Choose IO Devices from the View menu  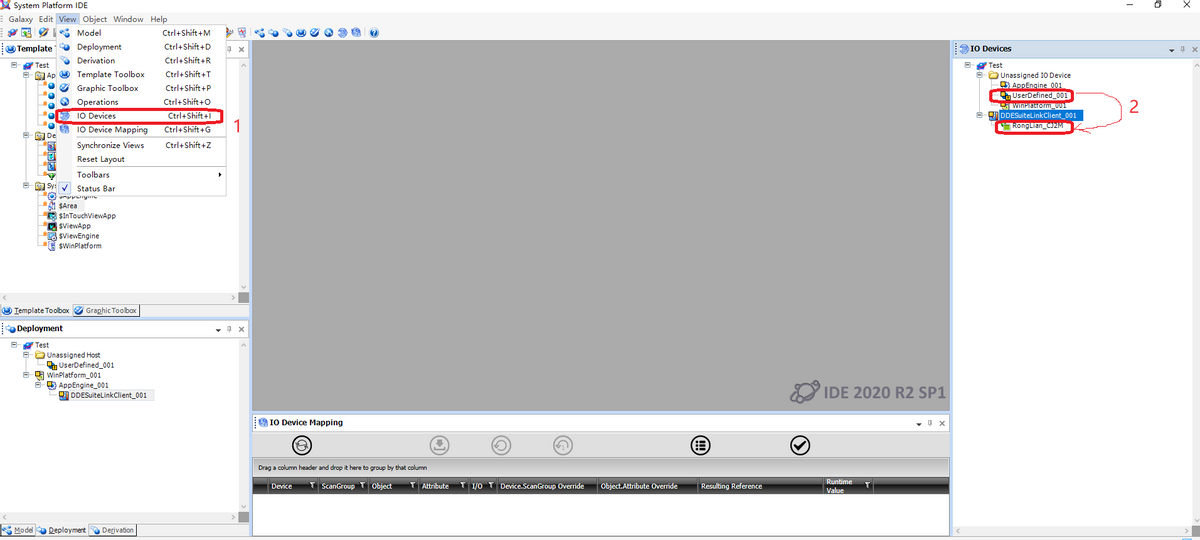click(x=97, y=116)
